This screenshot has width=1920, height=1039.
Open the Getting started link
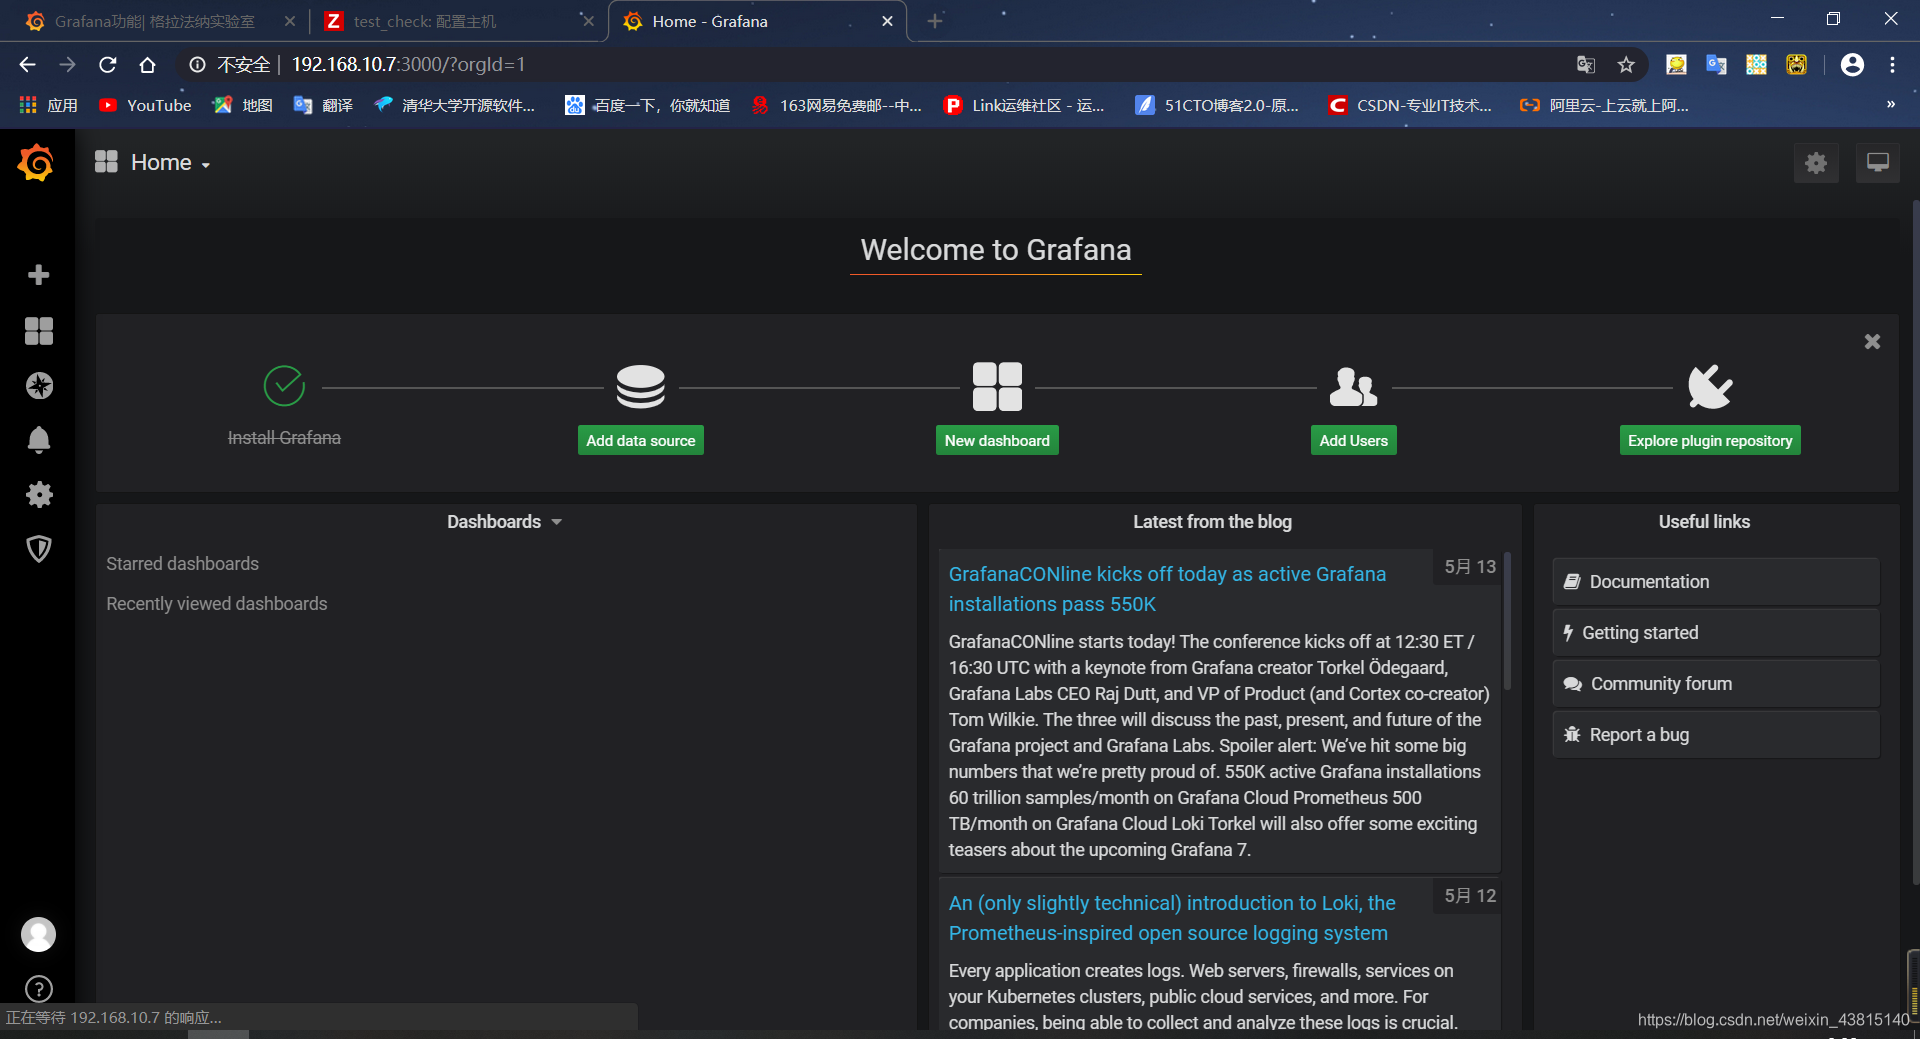point(1716,633)
